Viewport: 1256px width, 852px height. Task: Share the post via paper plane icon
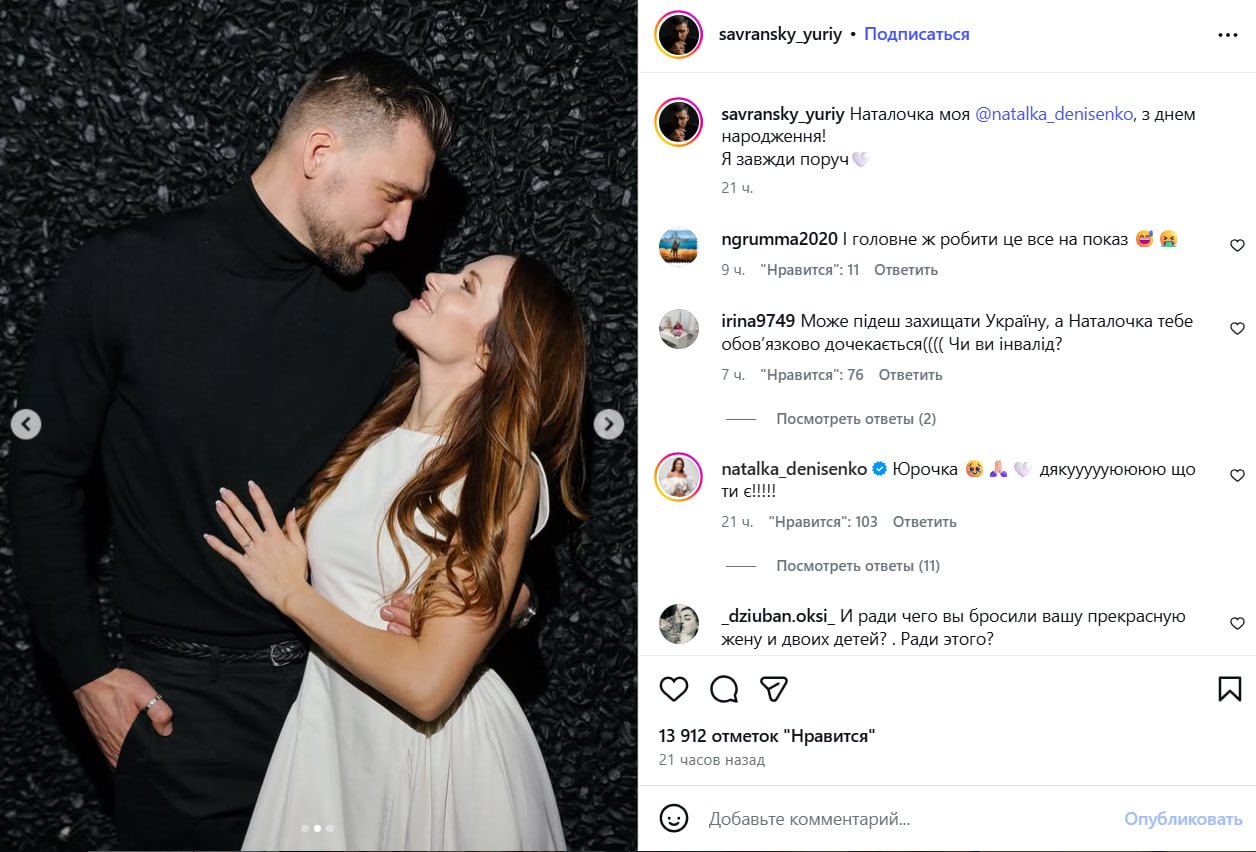tap(773, 689)
